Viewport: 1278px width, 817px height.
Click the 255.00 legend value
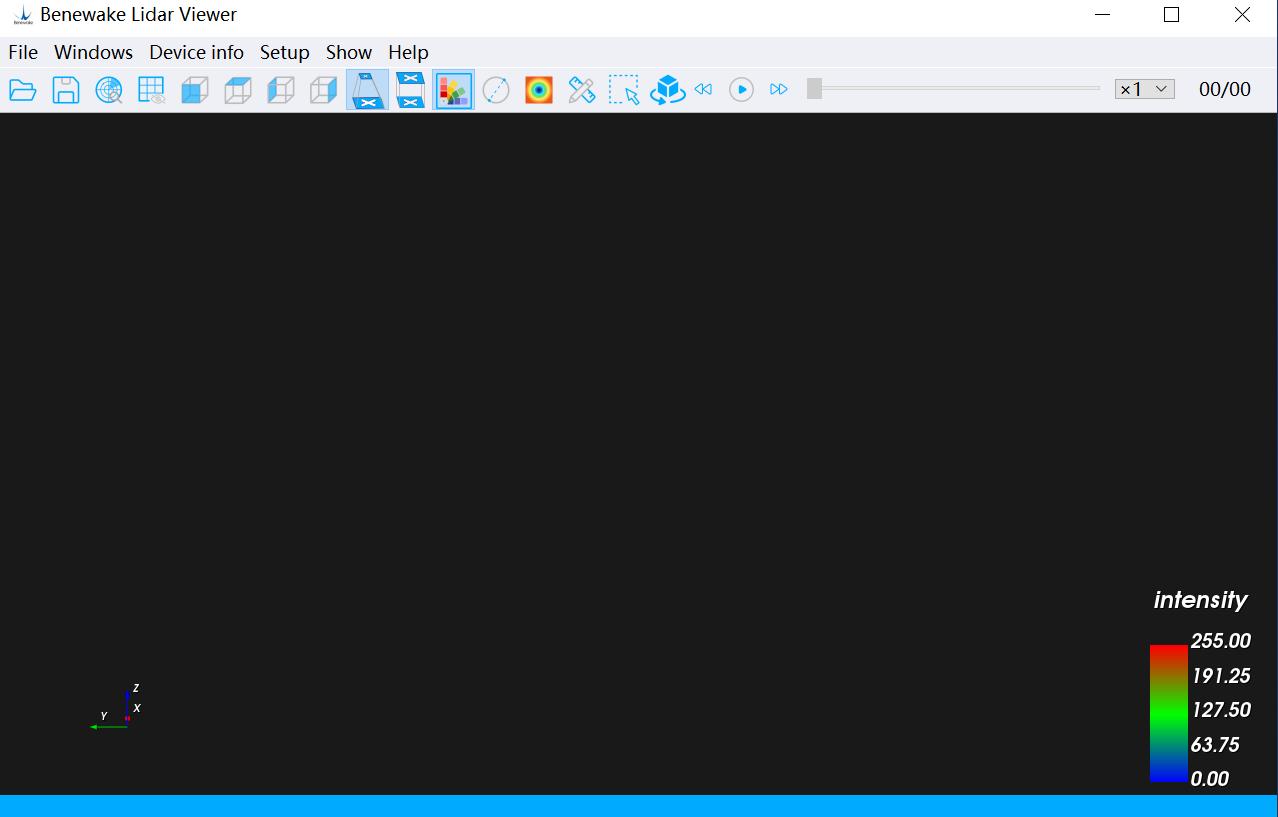point(1221,641)
